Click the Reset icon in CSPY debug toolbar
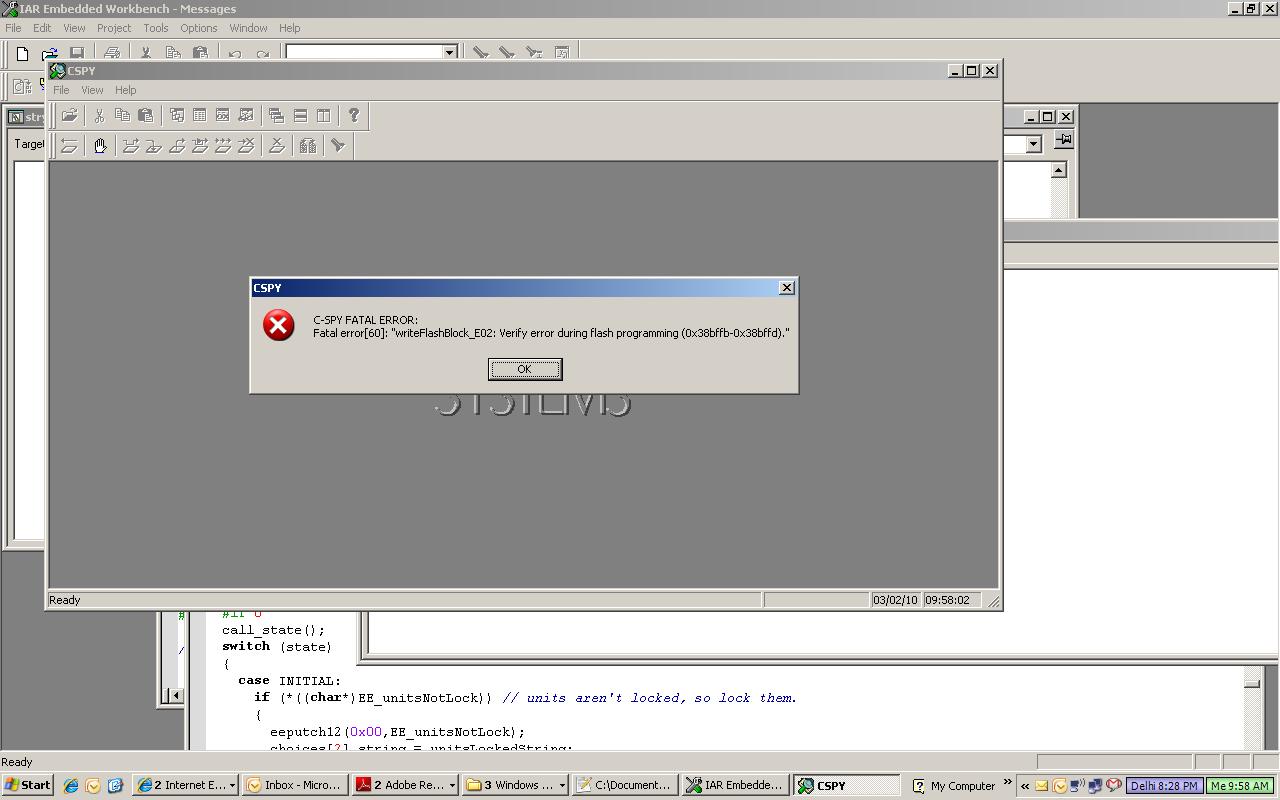This screenshot has width=1280, height=800. coord(69,146)
